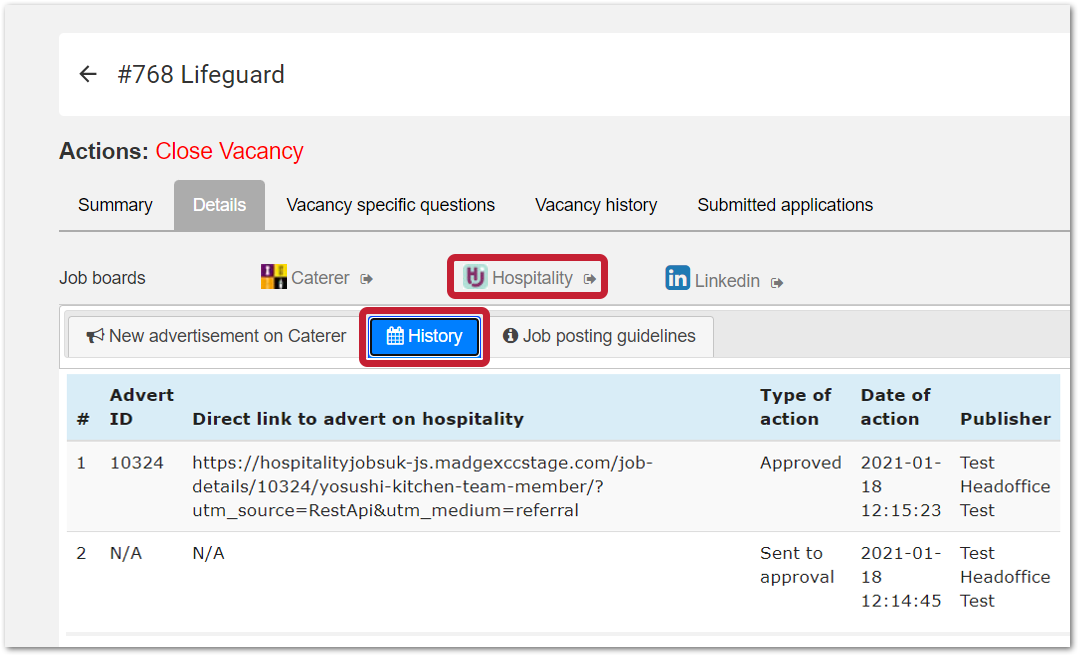The image size is (1079, 656).
Task: Open the hospitality advert direct link URL
Action: coord(421,487)
